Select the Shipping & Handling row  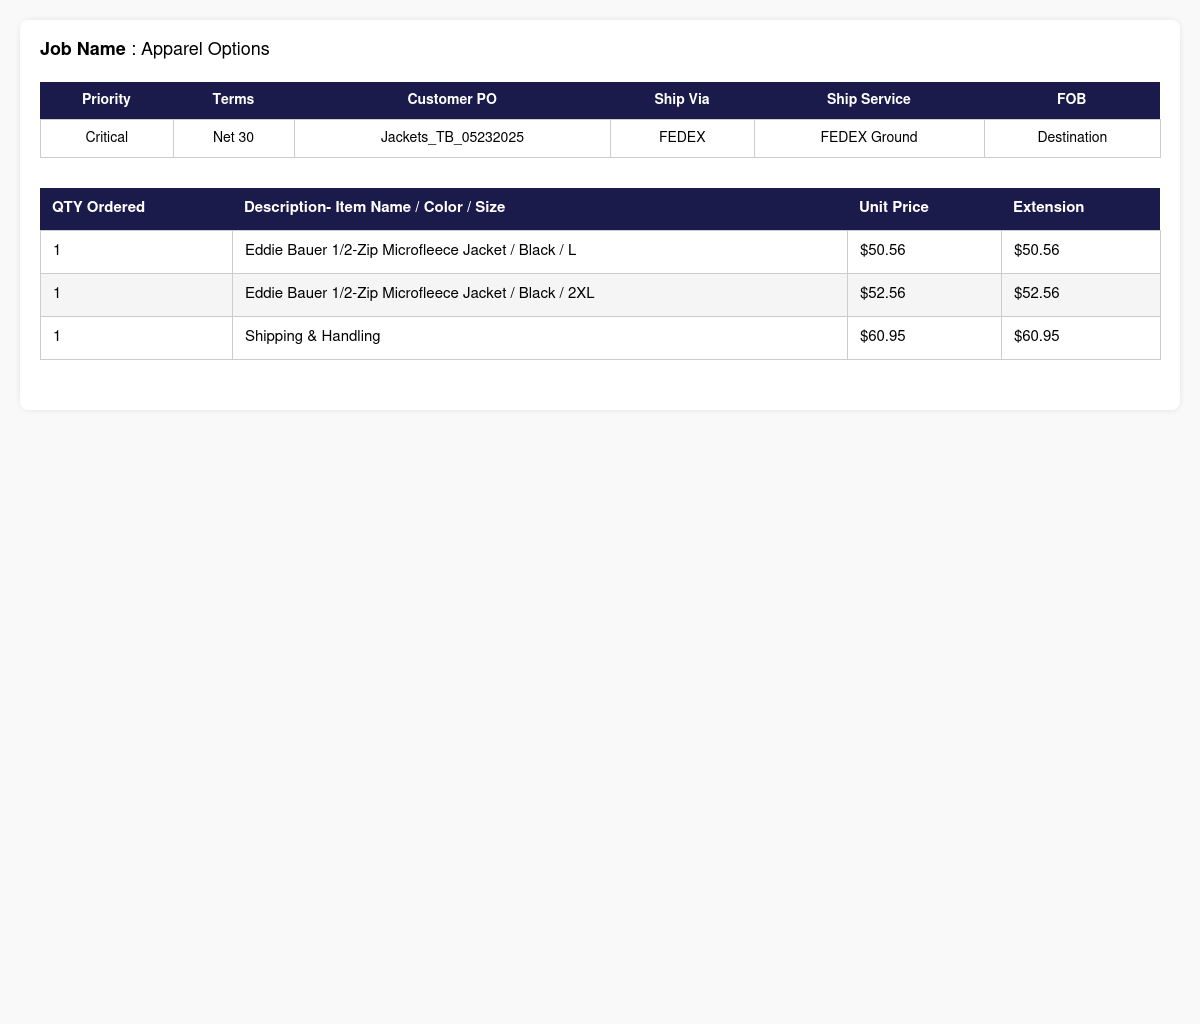pyautogui.click(x=600, y=337)
